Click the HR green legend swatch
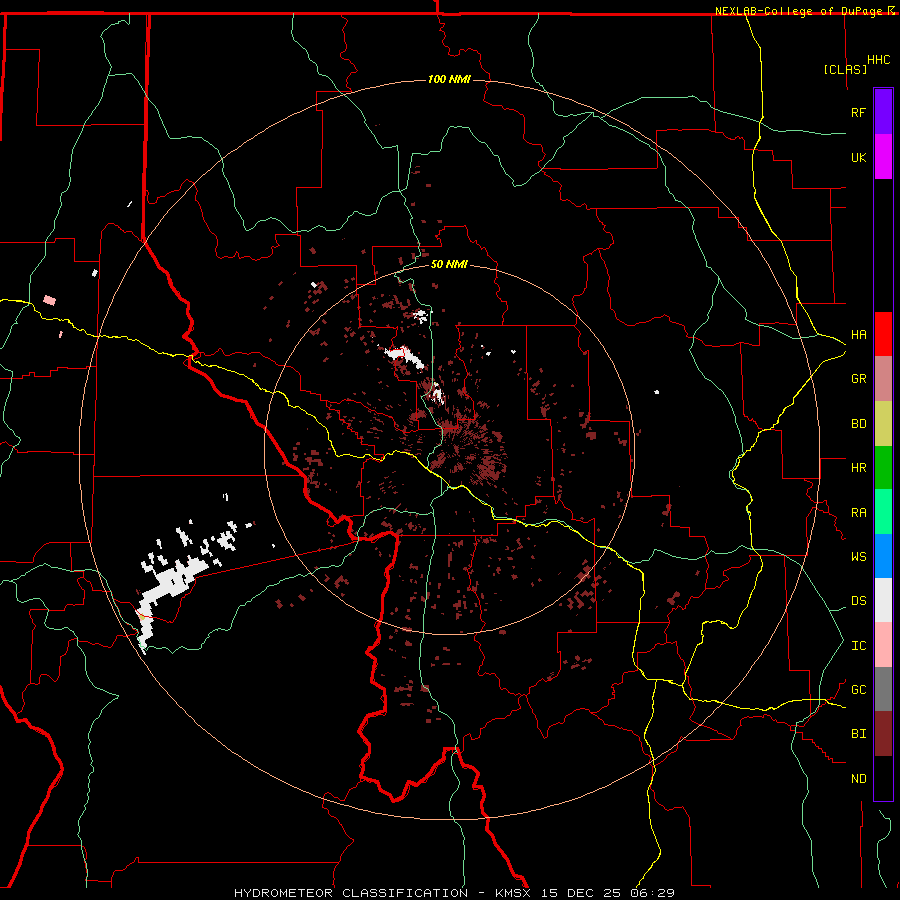The height and width of the screenshot is (900, 900). (883, 468)
